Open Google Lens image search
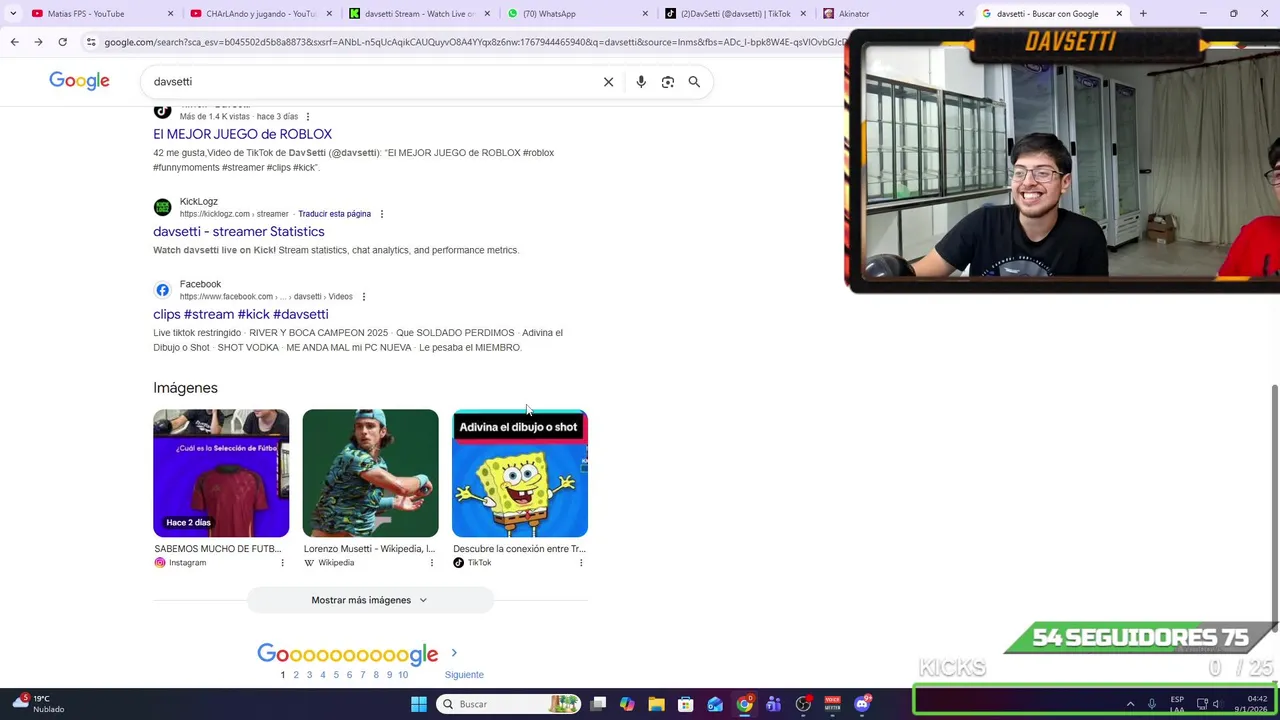Image resolution: width=1280 pixels, height=720 pixels. pyautogui.click(x=668, y=82)
